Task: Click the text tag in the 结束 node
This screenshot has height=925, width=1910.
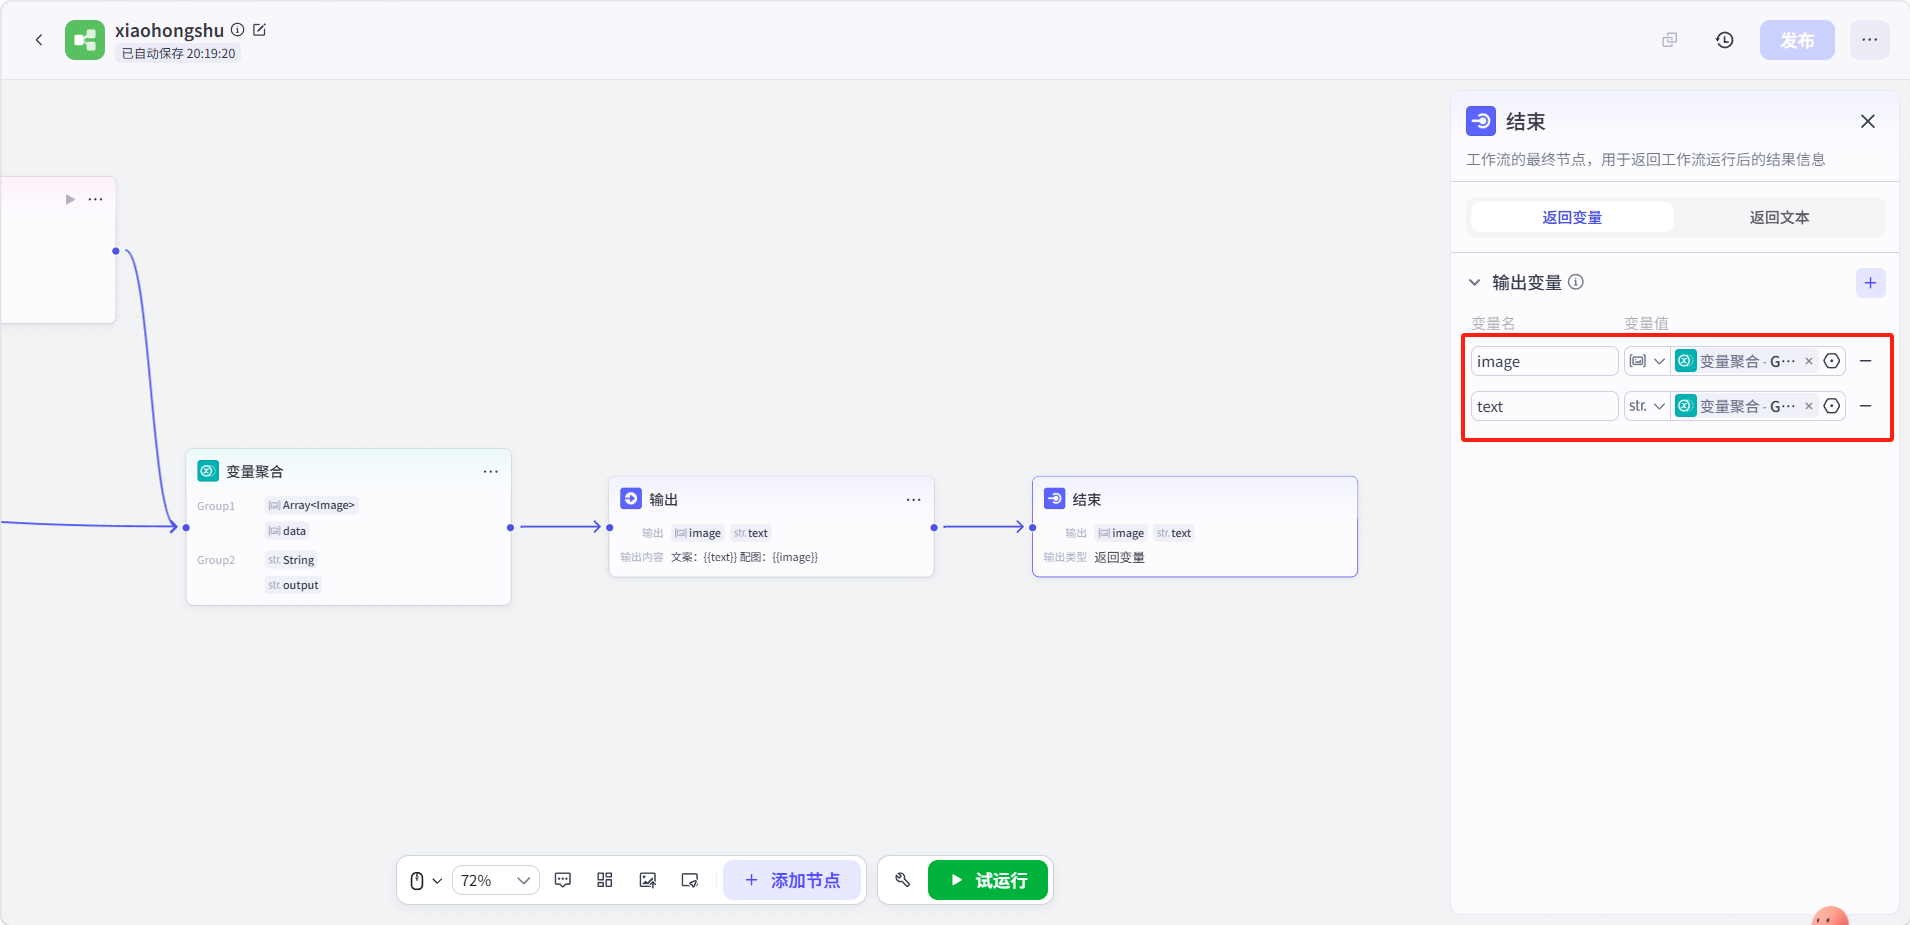Action: click(1174, 533)
